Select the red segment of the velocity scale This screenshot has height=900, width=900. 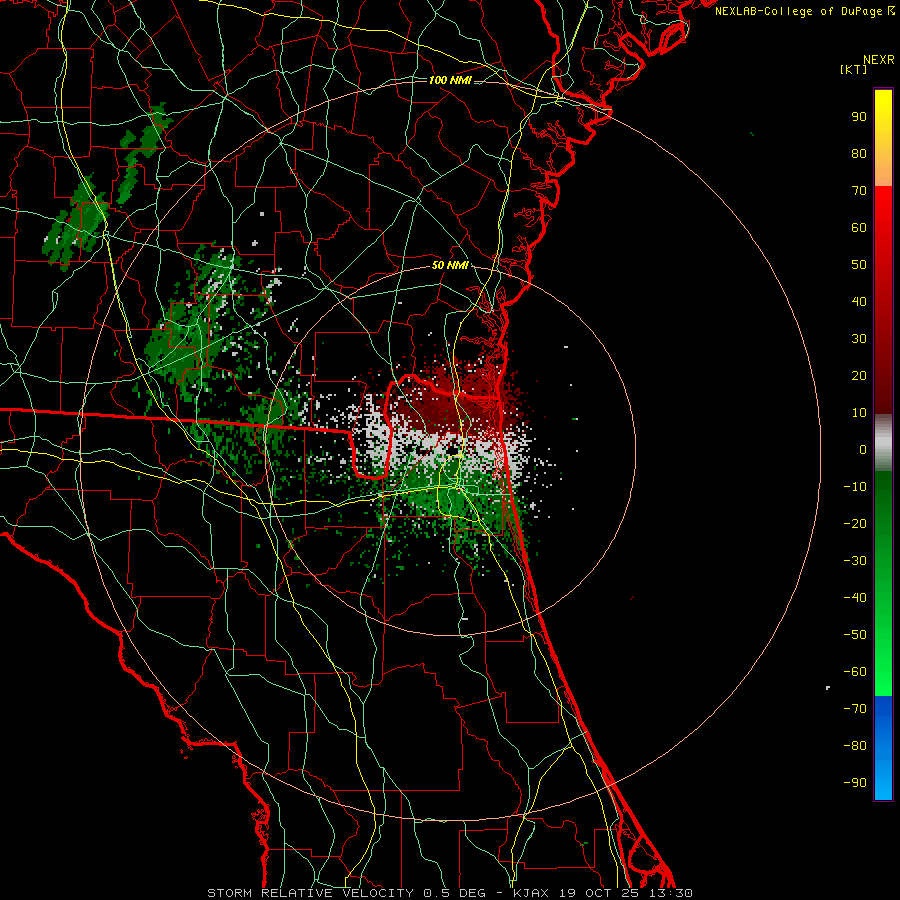tap(883, 300)
